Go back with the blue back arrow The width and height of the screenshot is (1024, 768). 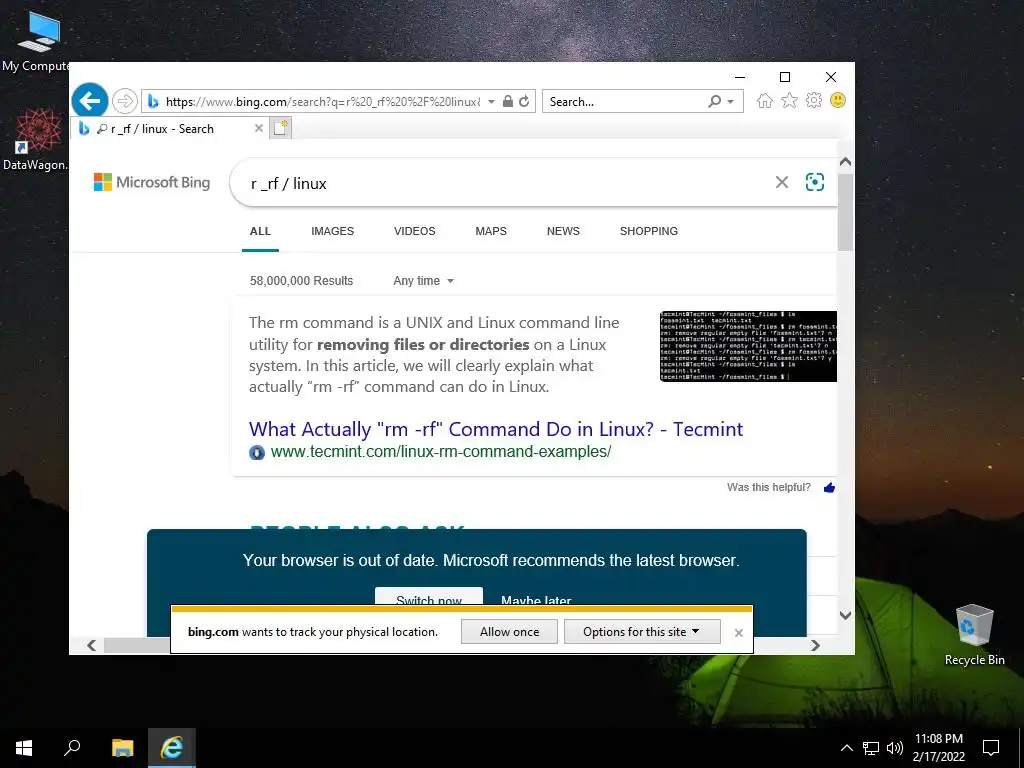[89, 101]
